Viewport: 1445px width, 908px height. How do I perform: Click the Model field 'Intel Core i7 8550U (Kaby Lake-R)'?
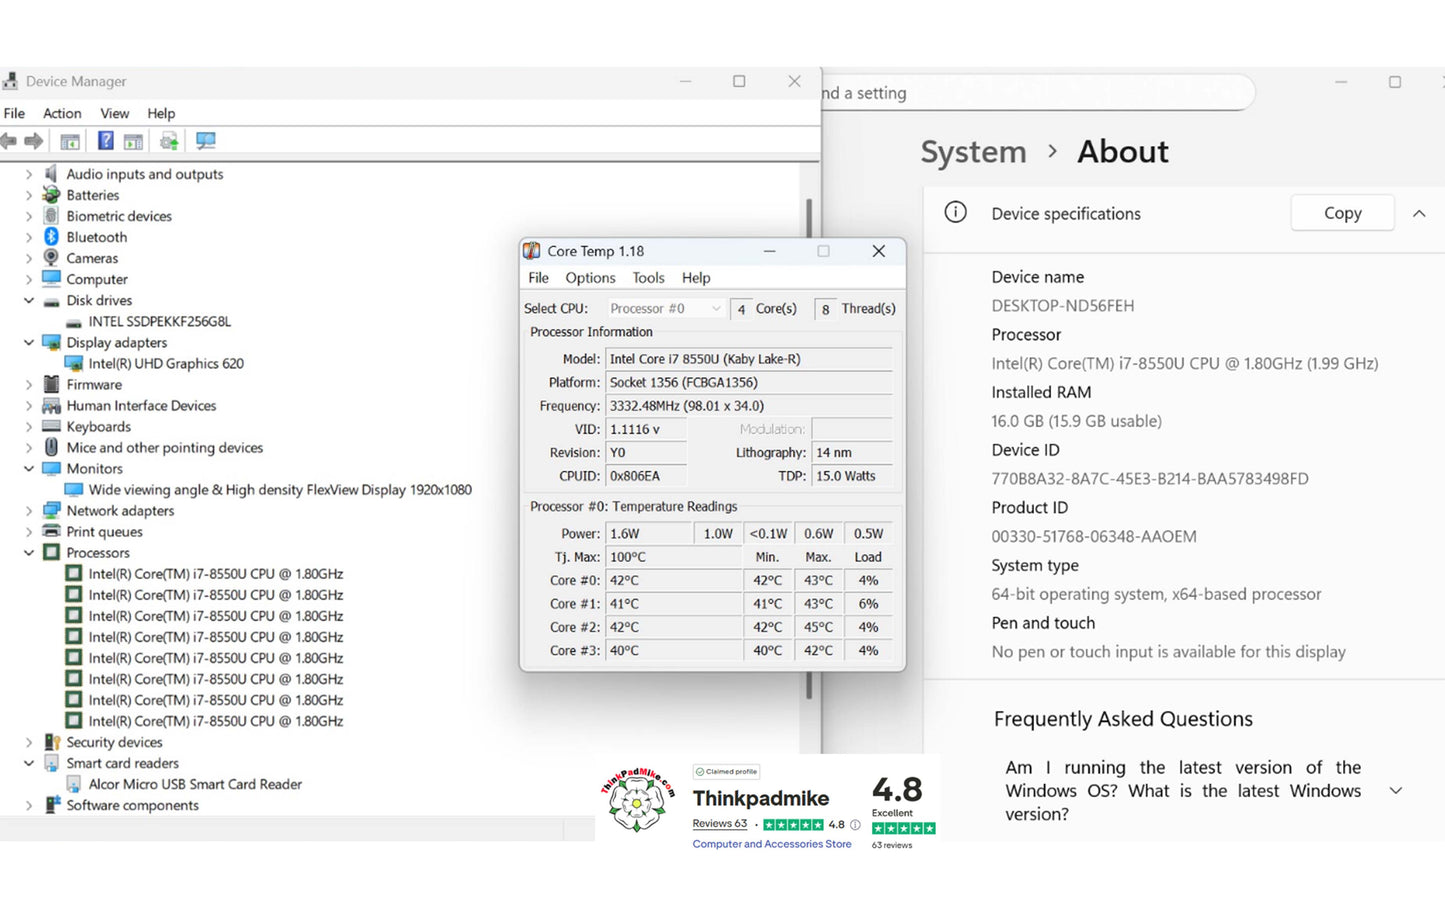click(749, 359)
